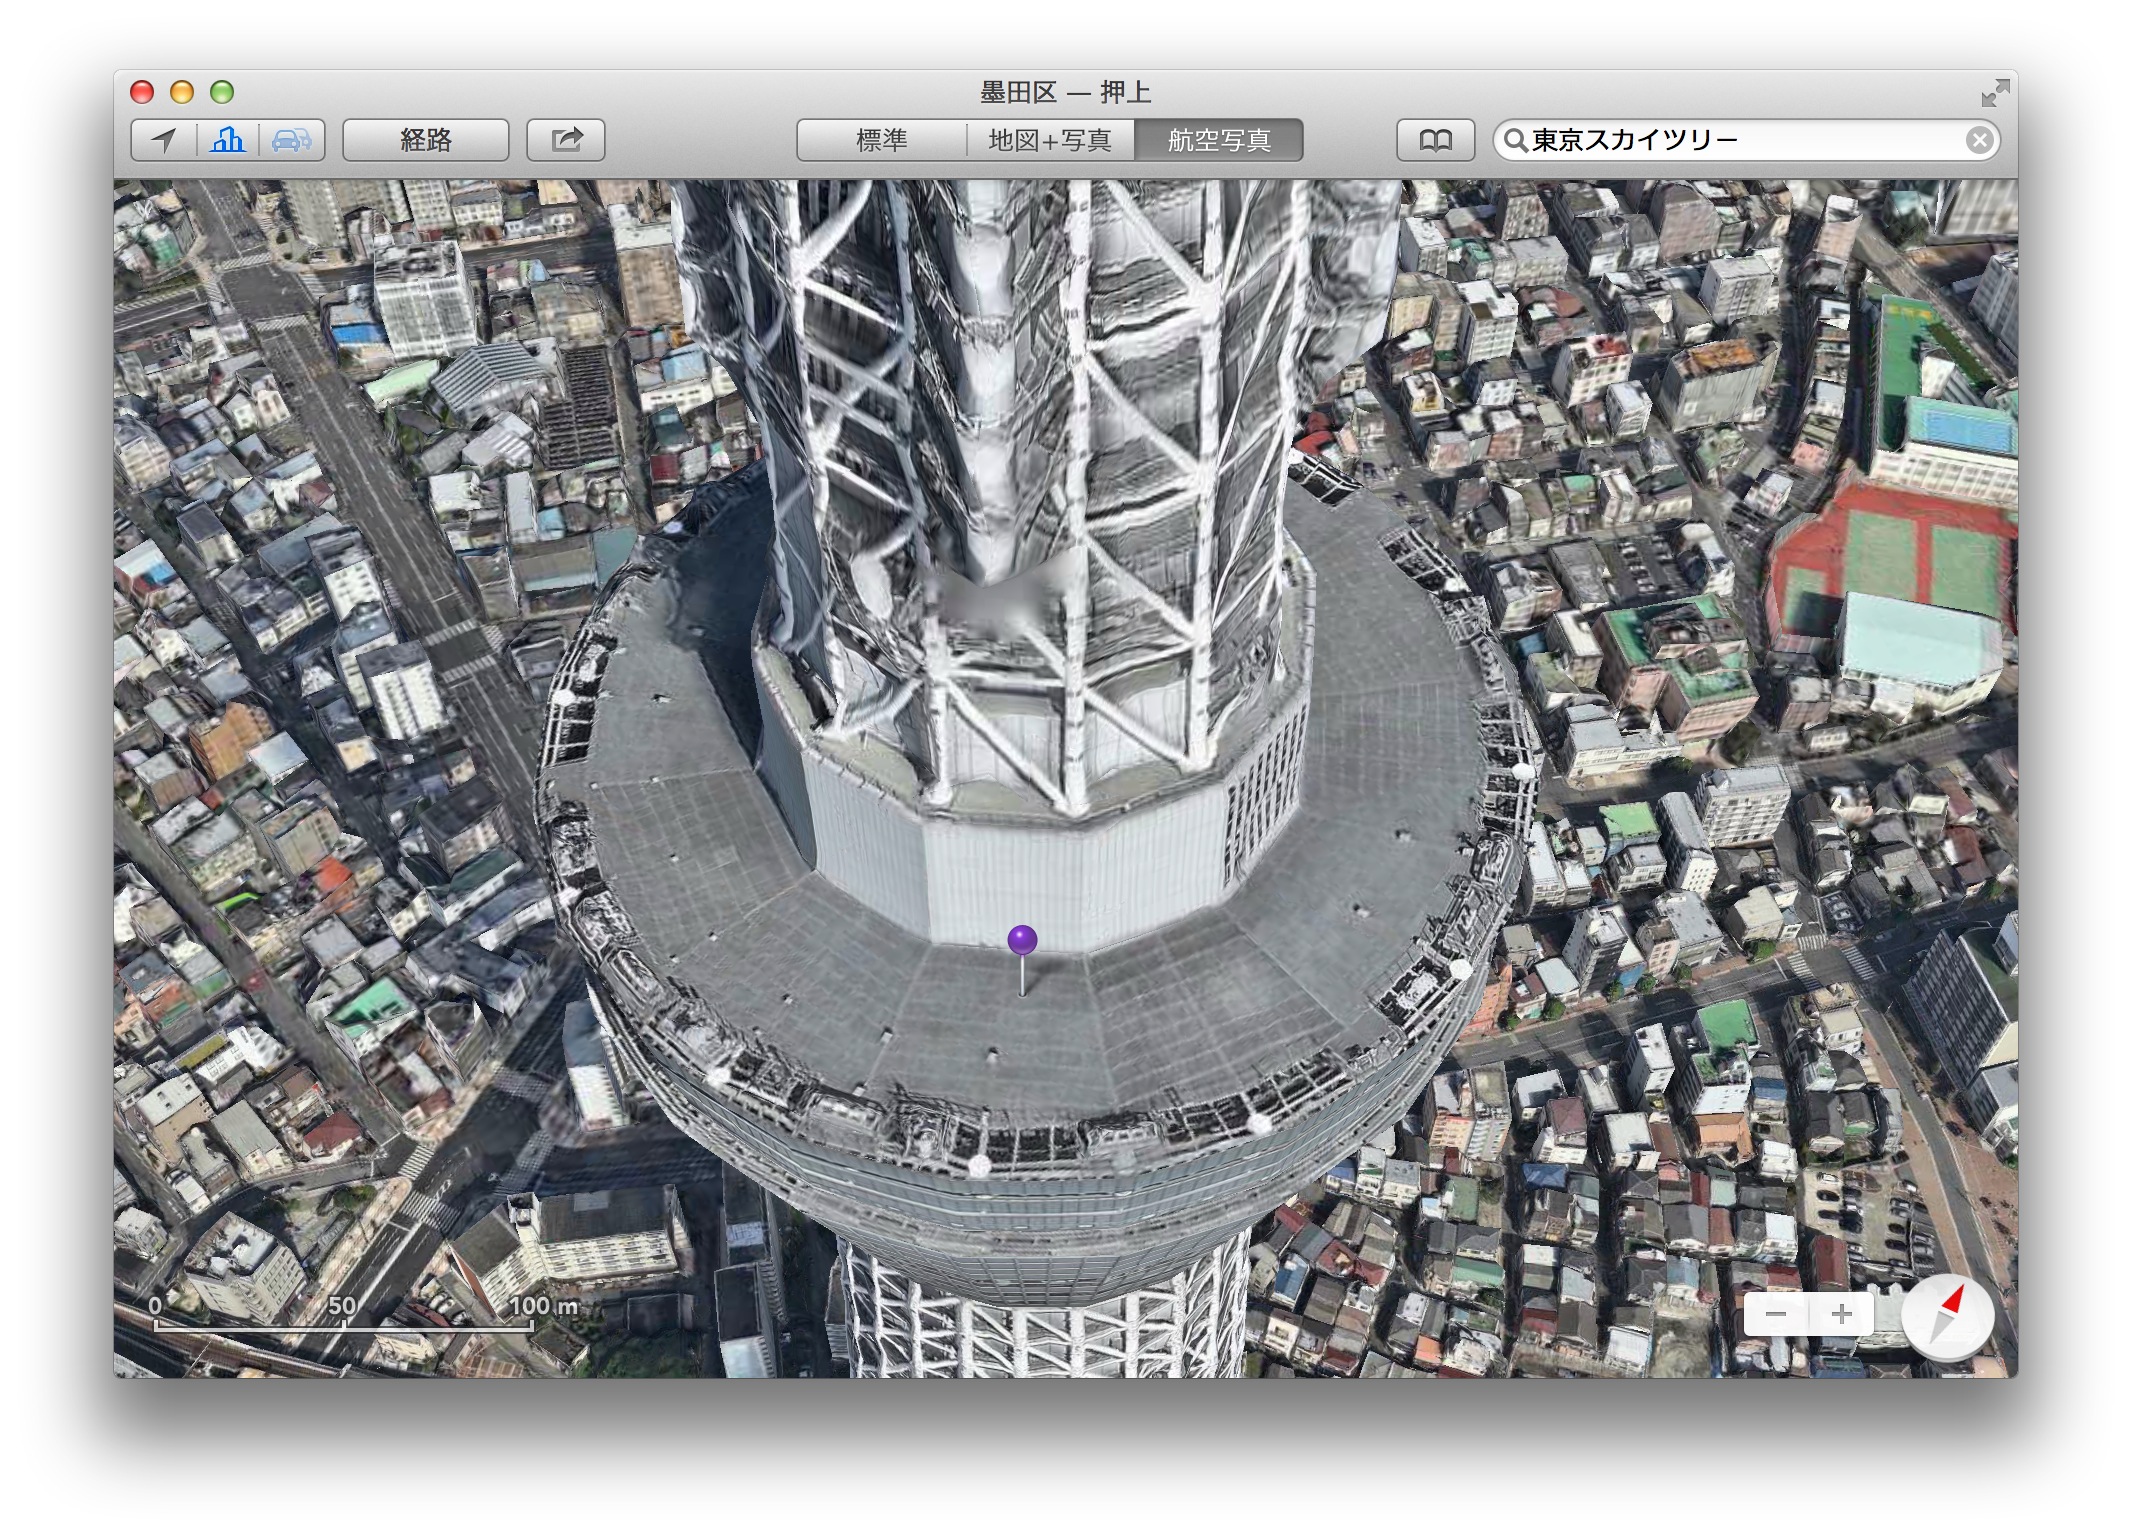
Task: Click the share arrow icon
Action: 566,140
